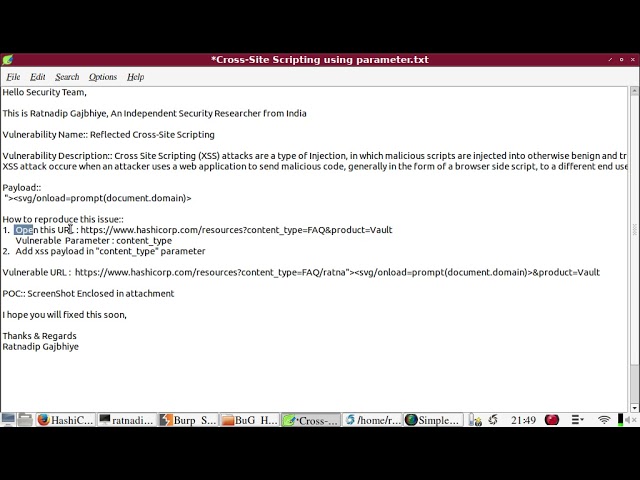
Task: Click the refresh swirl tray icon
Action: click(x=493, y=420)
